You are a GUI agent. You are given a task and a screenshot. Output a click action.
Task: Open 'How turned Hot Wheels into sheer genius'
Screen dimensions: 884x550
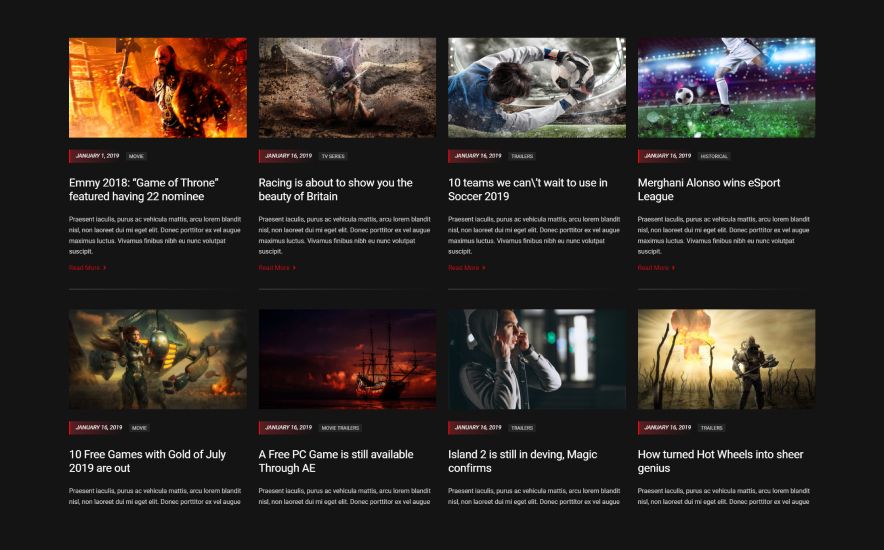721,461
